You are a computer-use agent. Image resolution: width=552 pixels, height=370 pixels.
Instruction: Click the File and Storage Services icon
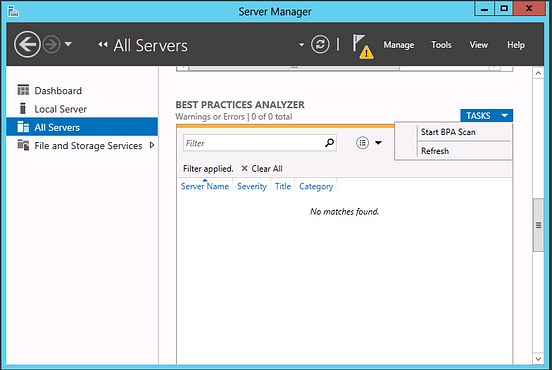23,145
